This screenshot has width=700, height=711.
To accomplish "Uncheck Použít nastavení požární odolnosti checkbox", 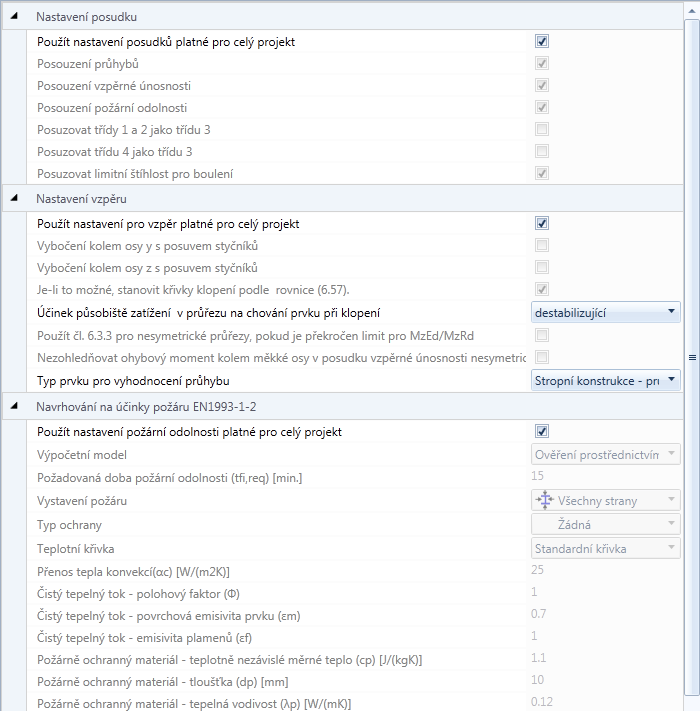I will [x=542, y=431].
